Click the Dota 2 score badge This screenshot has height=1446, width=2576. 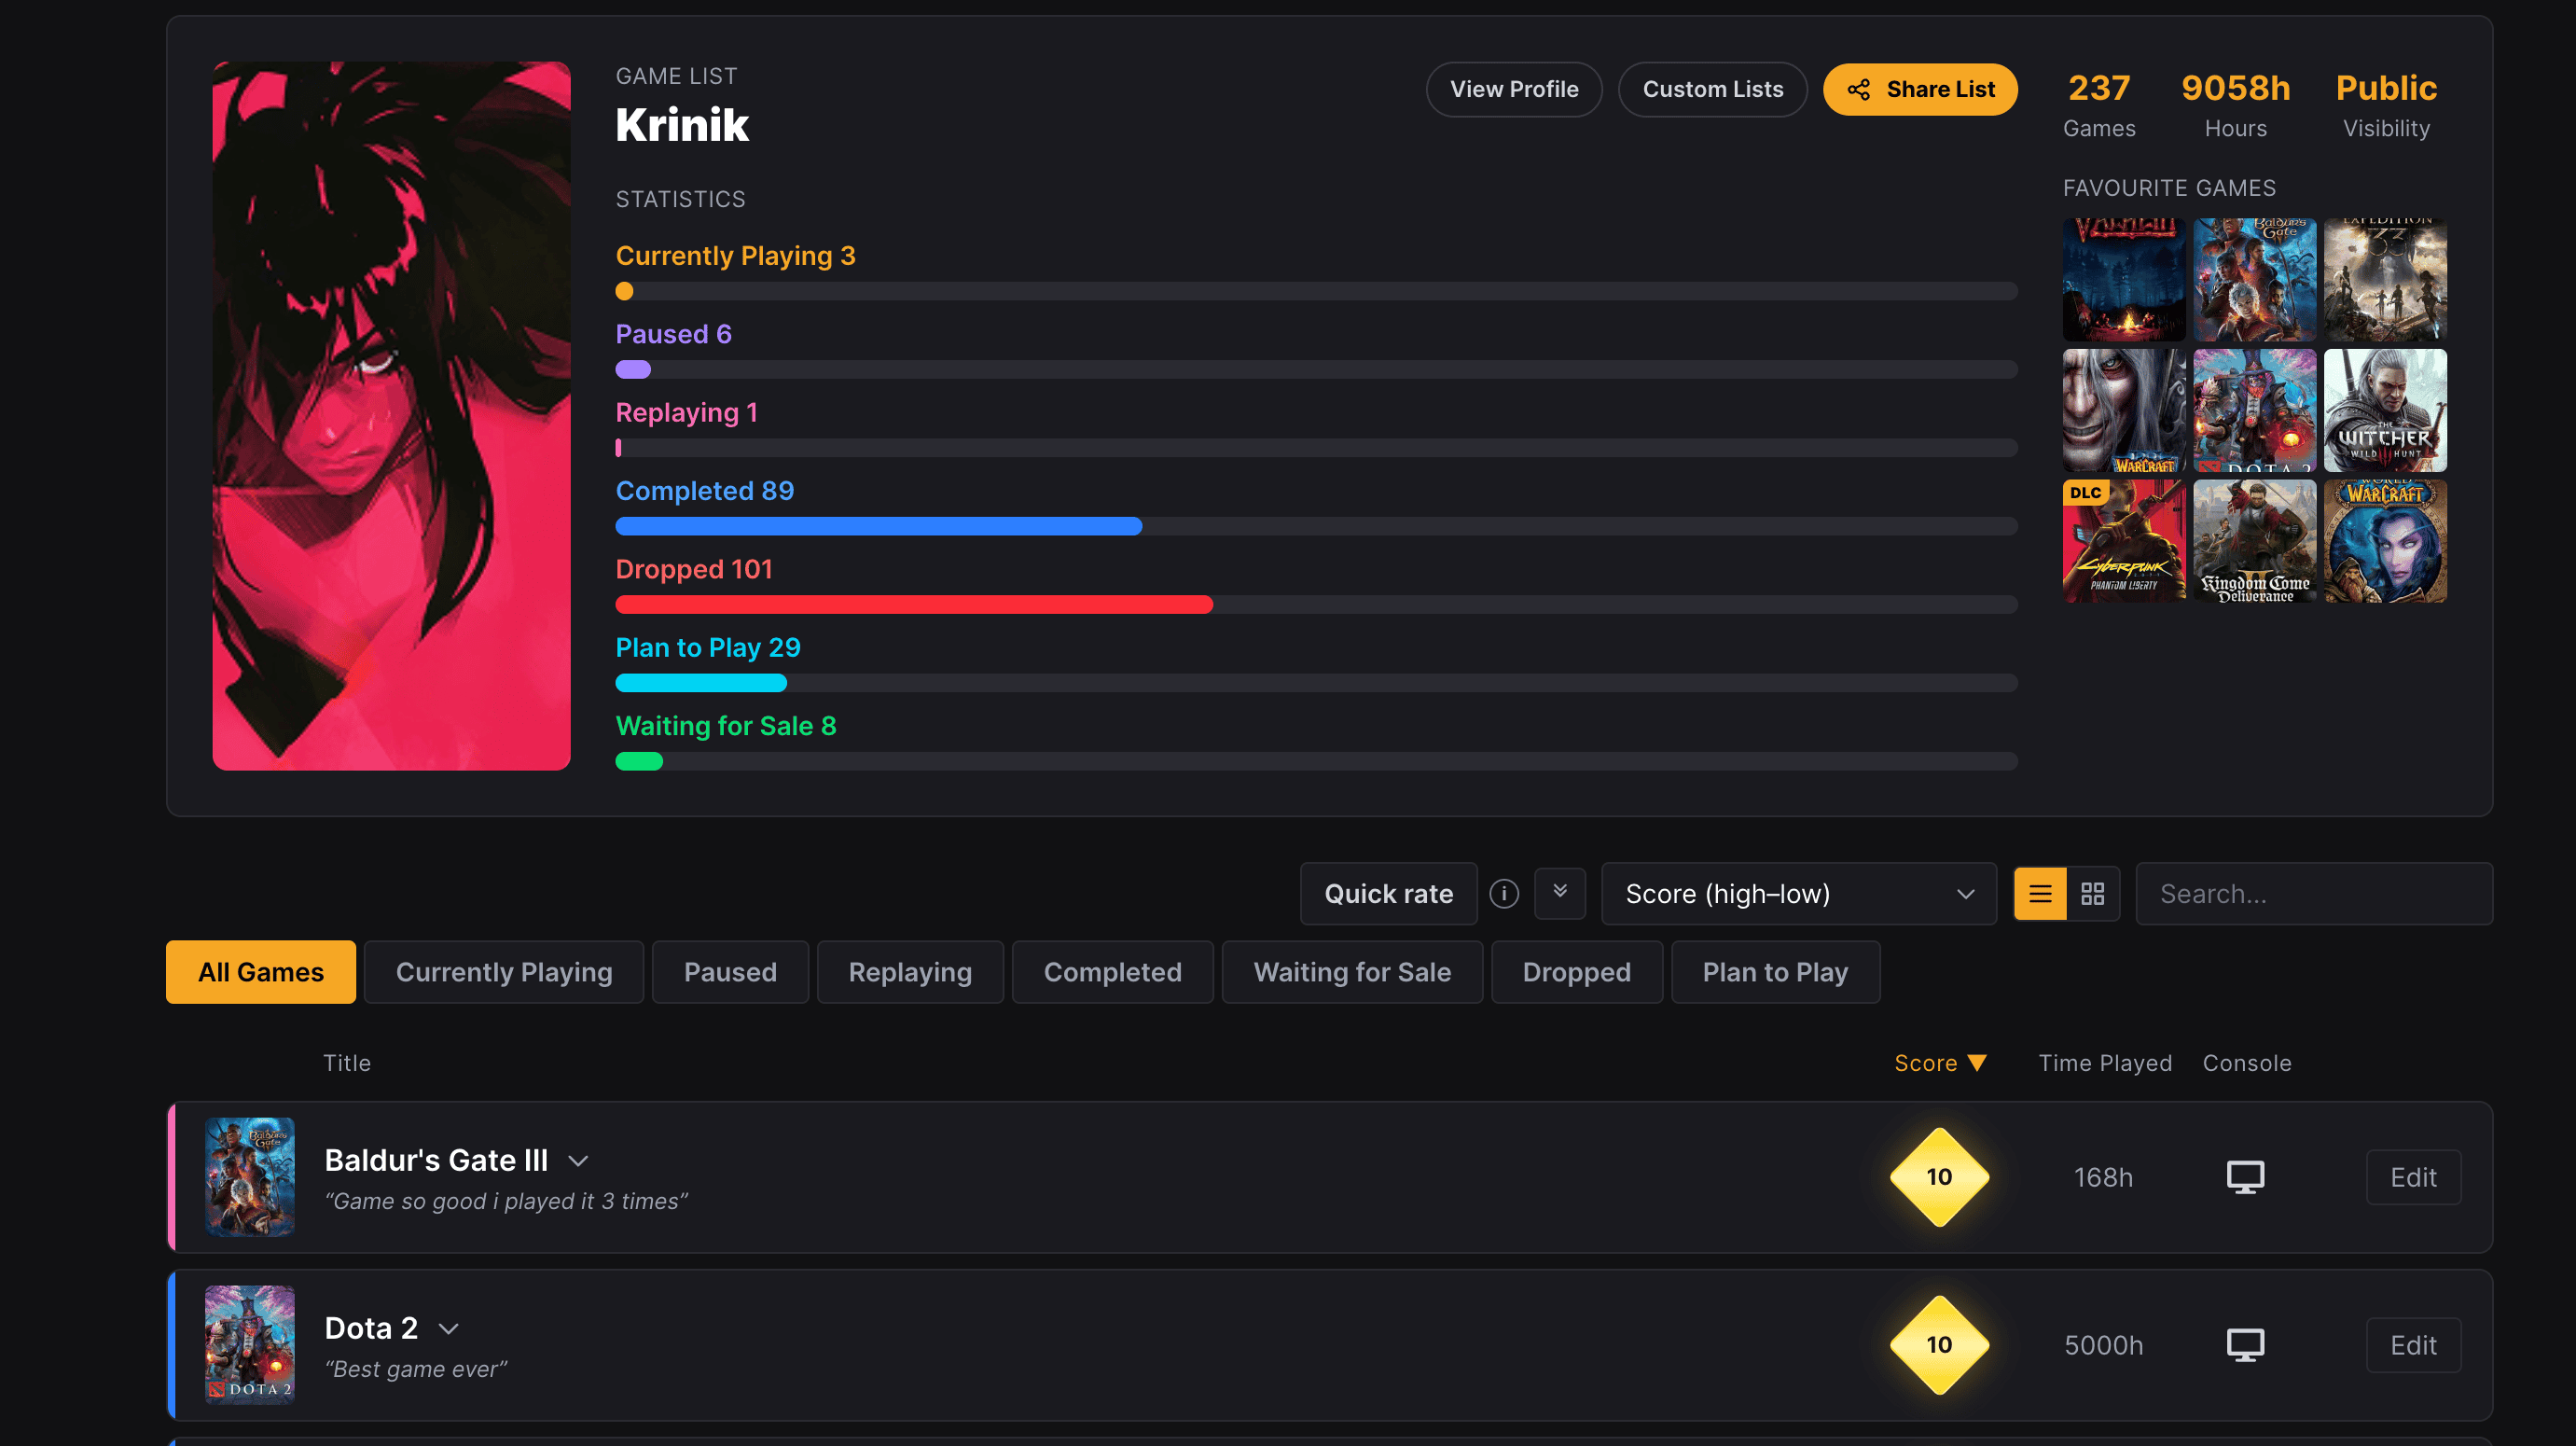[x=1938, y=1345]
